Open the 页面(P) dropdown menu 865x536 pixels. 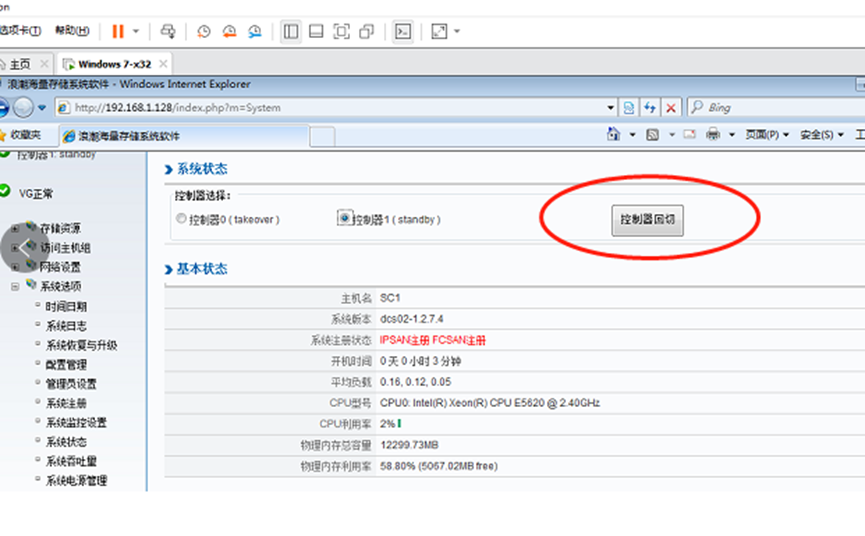pyautogui.click(x=767, y=134)
